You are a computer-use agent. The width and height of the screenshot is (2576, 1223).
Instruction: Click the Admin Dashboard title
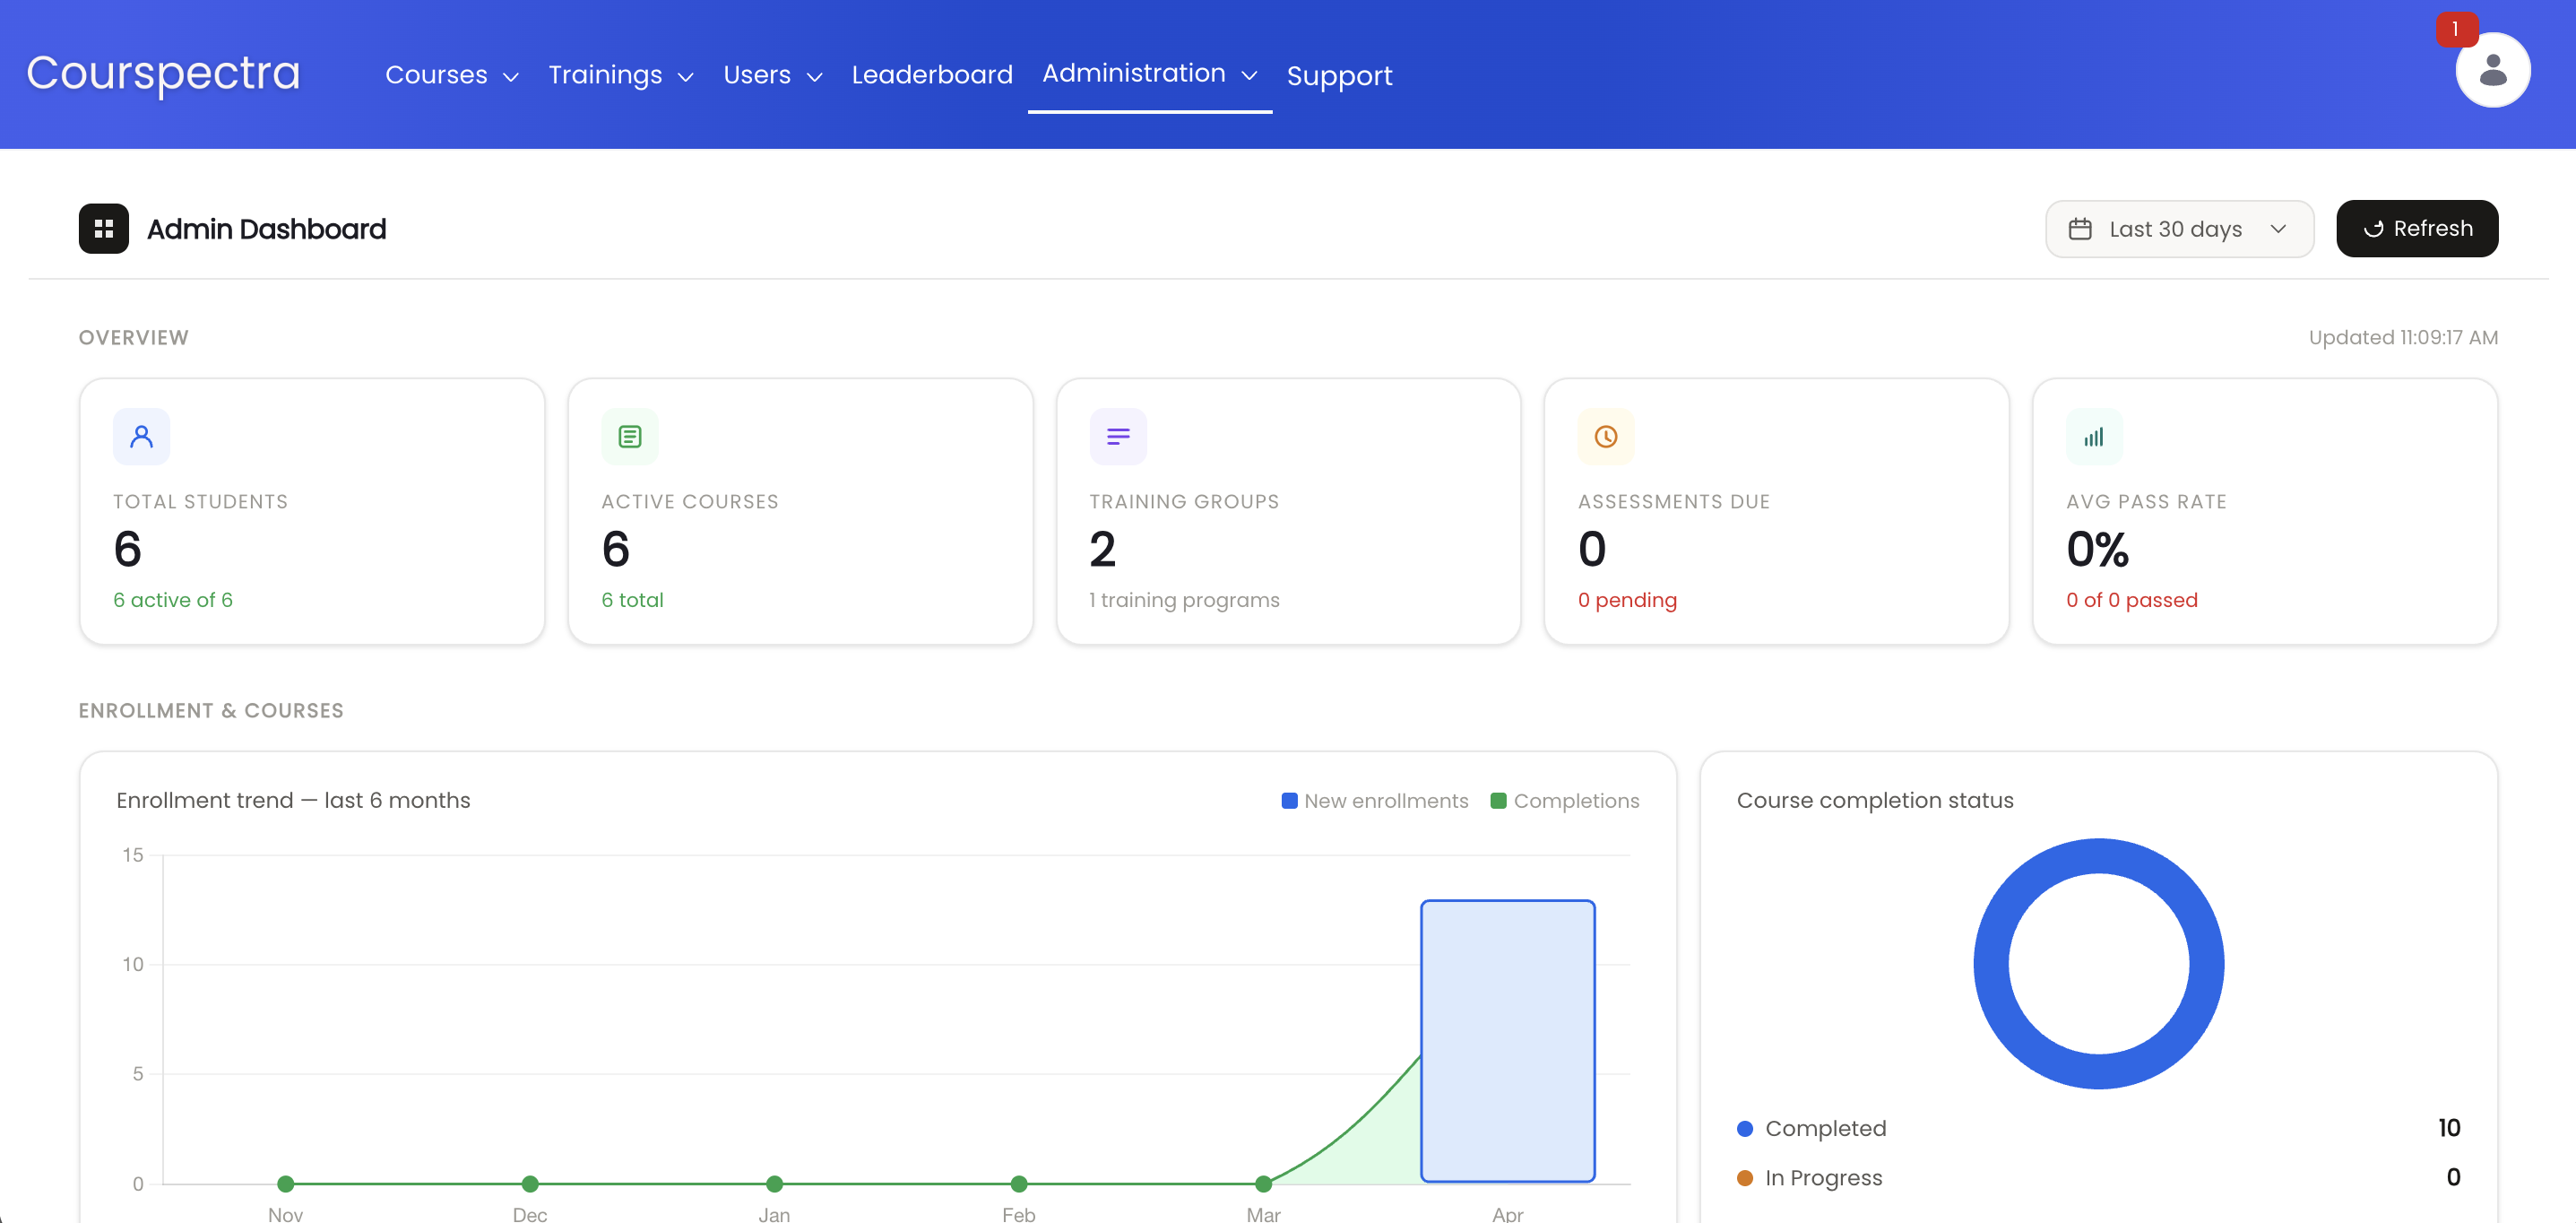[x=266, y=229]
